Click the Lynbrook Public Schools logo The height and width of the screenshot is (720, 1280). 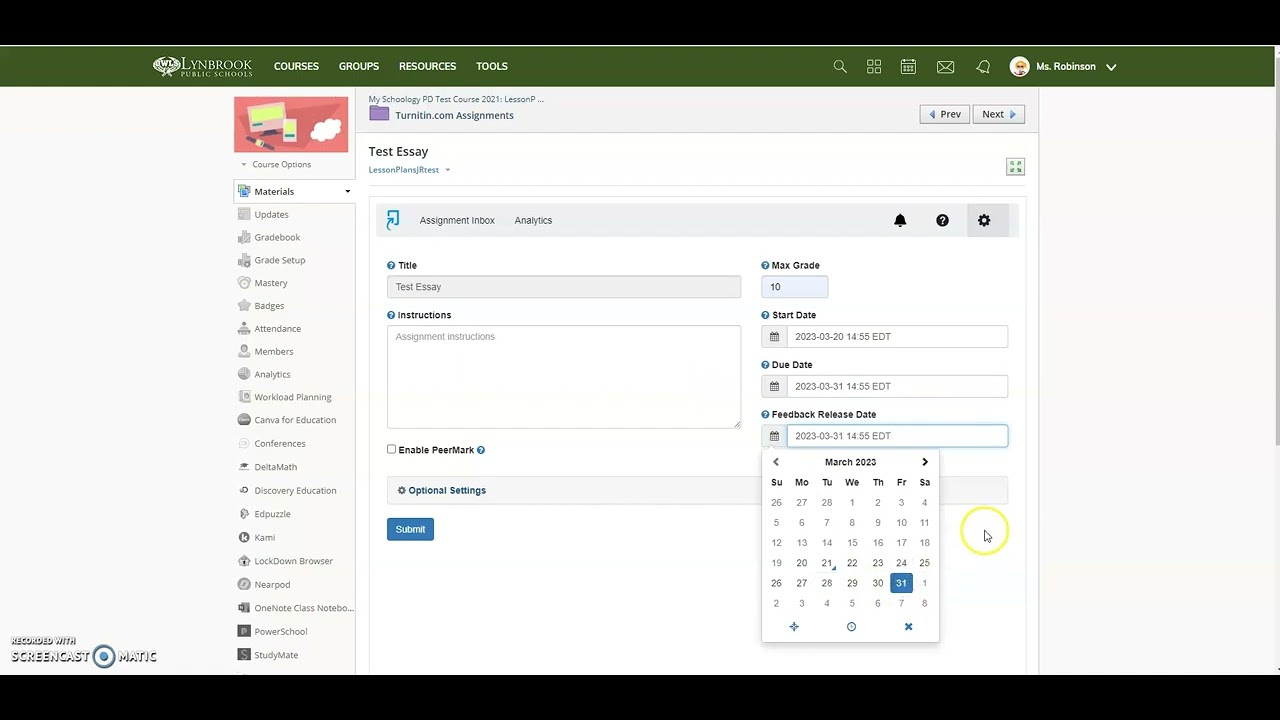[203, 66]
